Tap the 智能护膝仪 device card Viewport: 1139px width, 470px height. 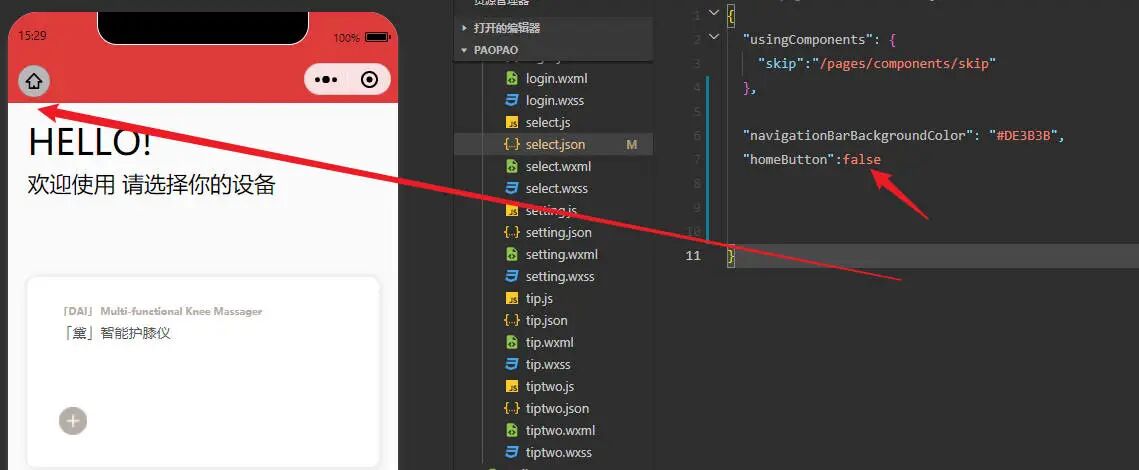point(203,371)
